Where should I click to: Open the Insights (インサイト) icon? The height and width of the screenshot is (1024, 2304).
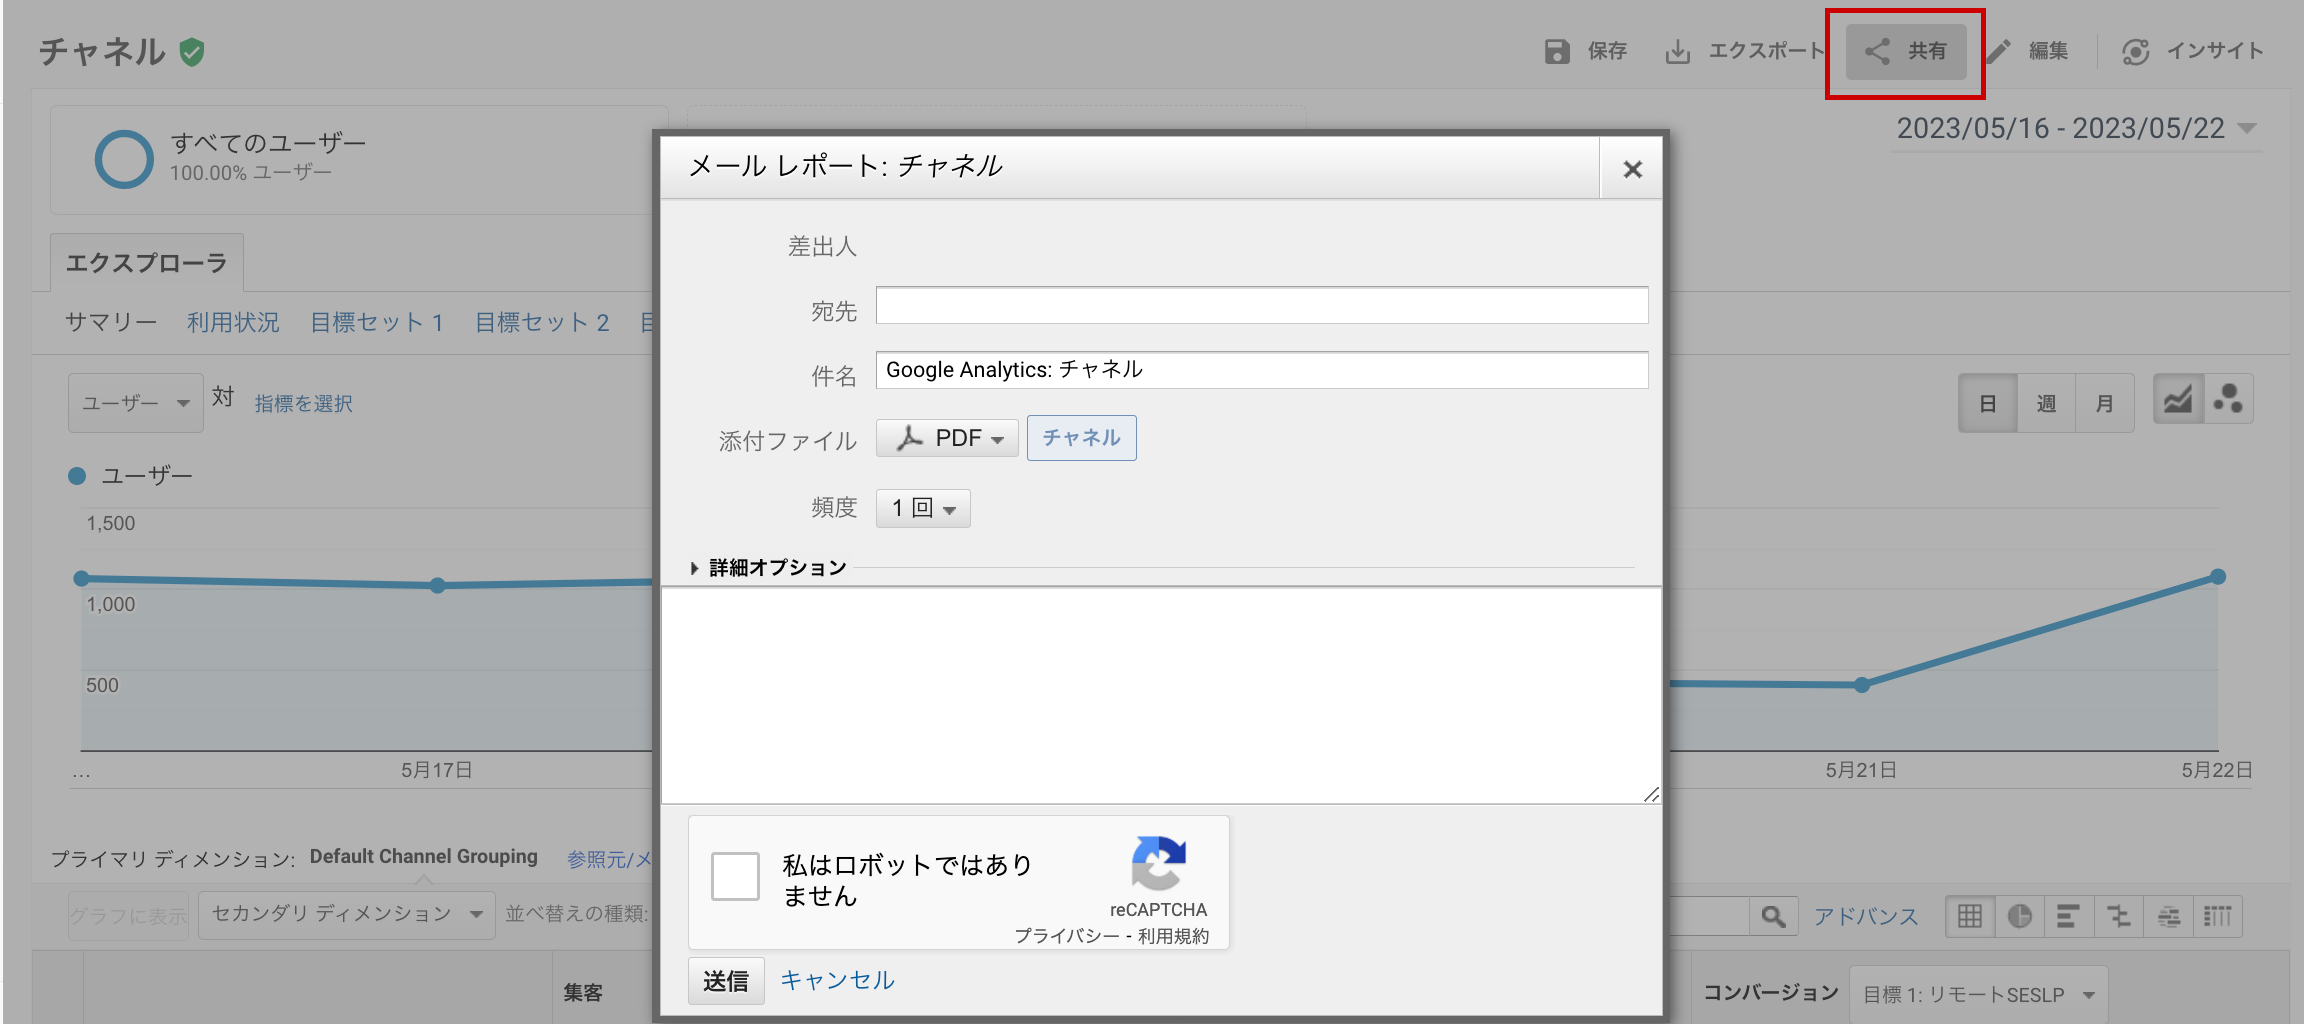point(2136,51)
